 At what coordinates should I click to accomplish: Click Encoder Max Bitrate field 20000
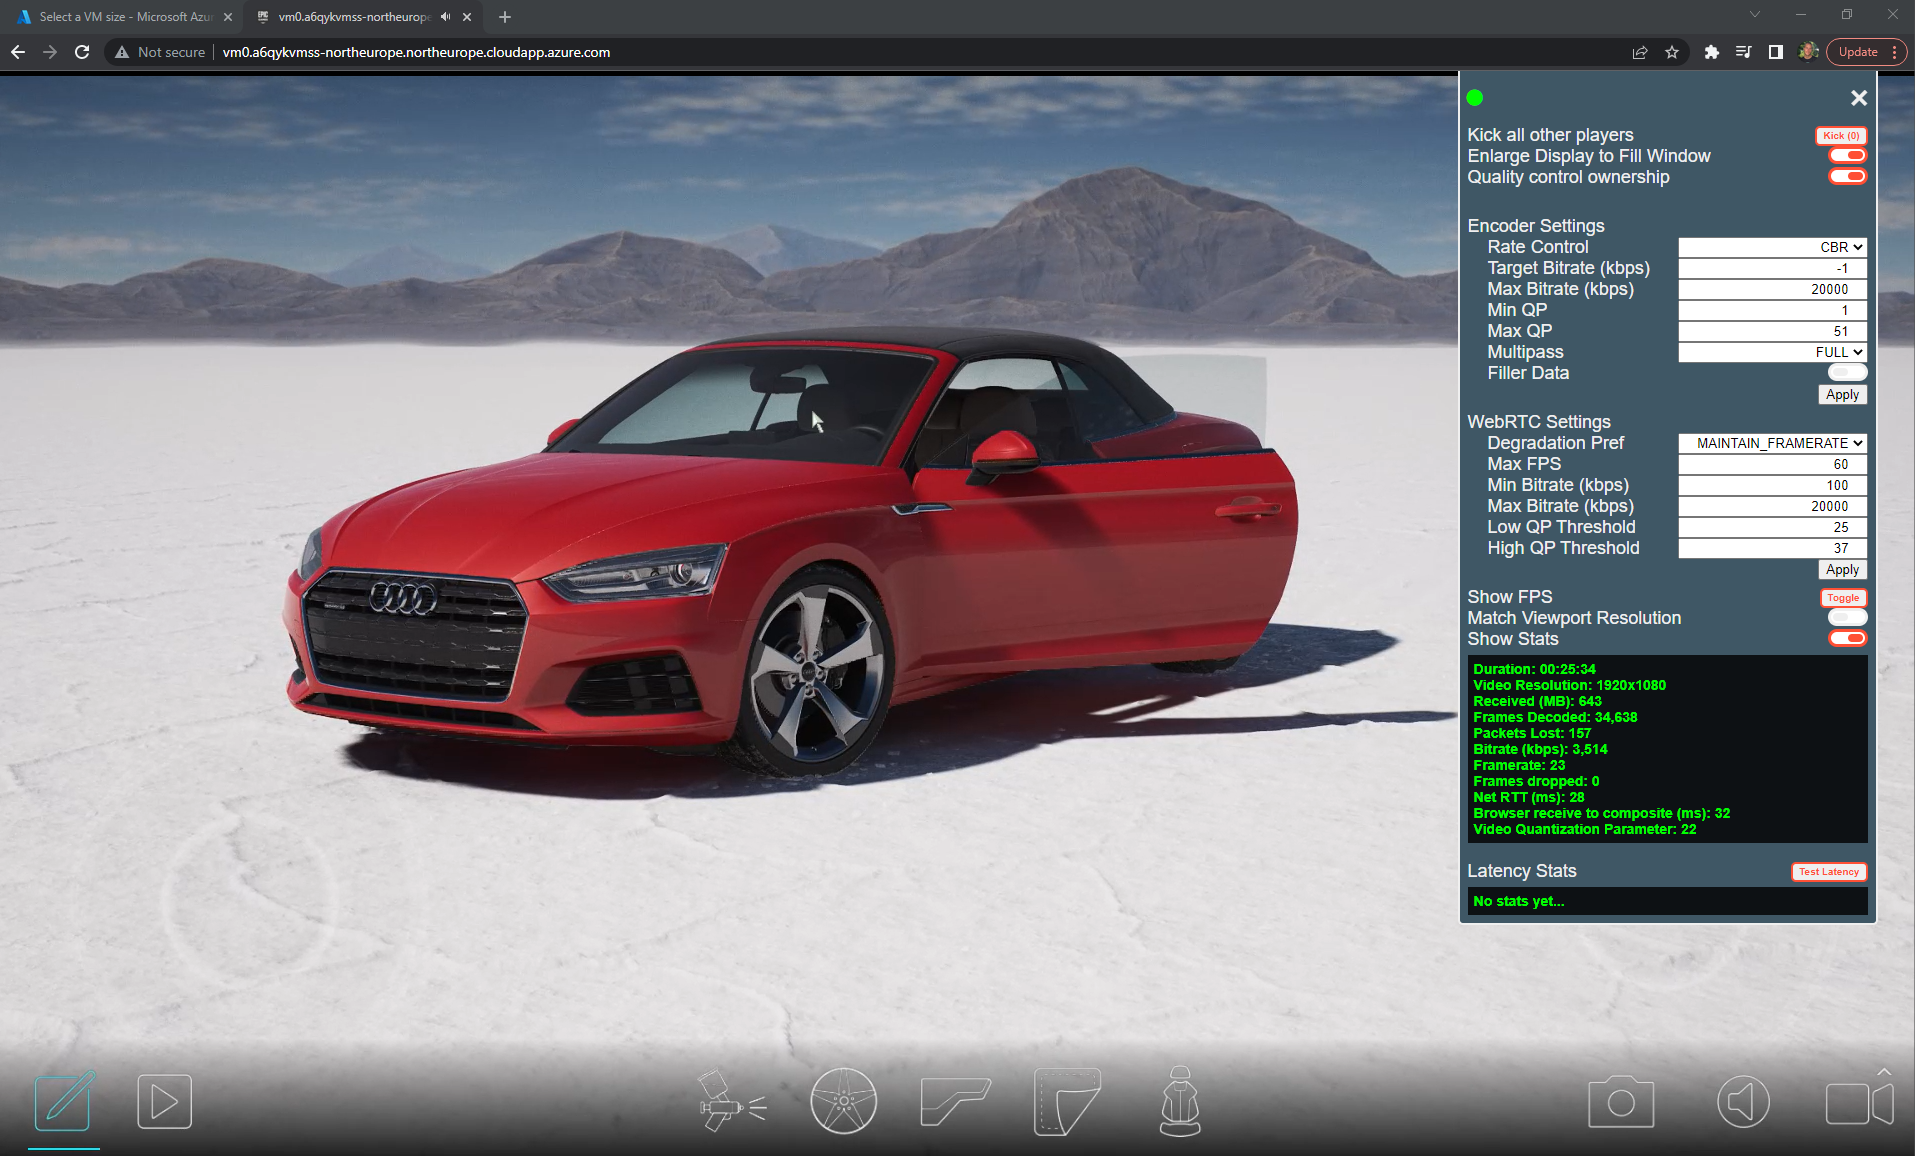pyautogui.click(x=1772, y=289)
